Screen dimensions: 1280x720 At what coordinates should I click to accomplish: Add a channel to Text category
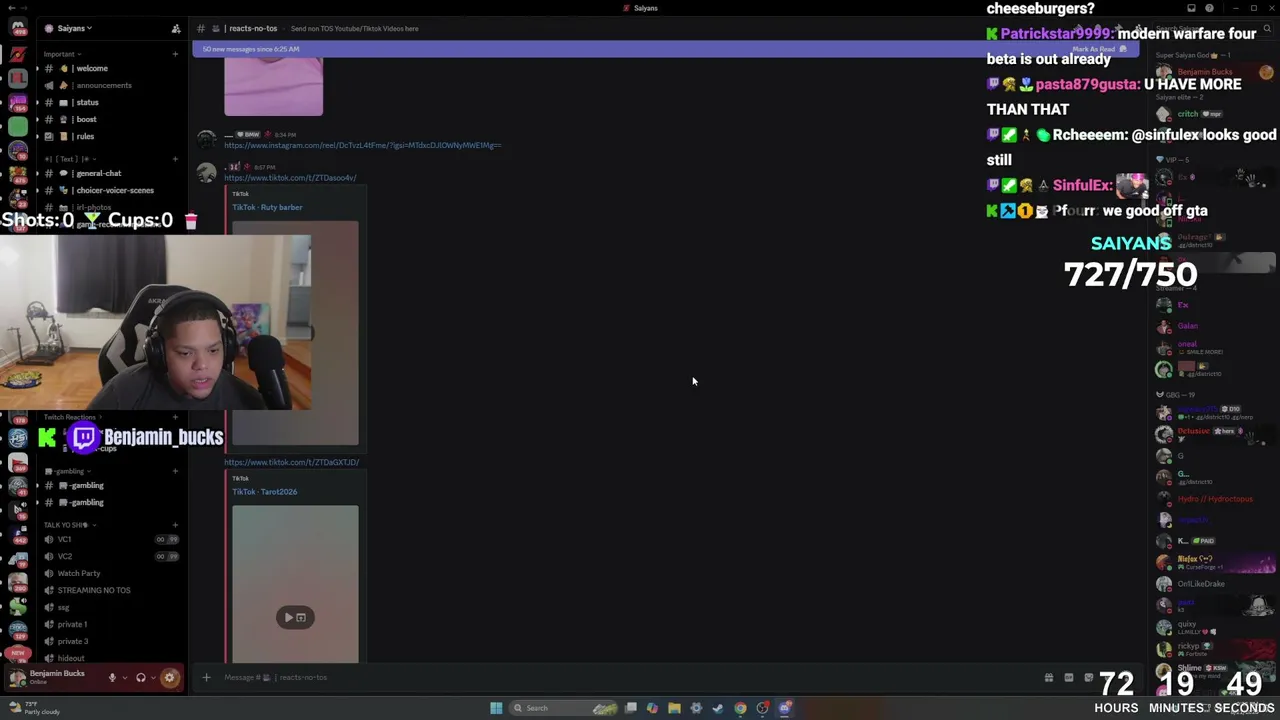click(175, 159)
